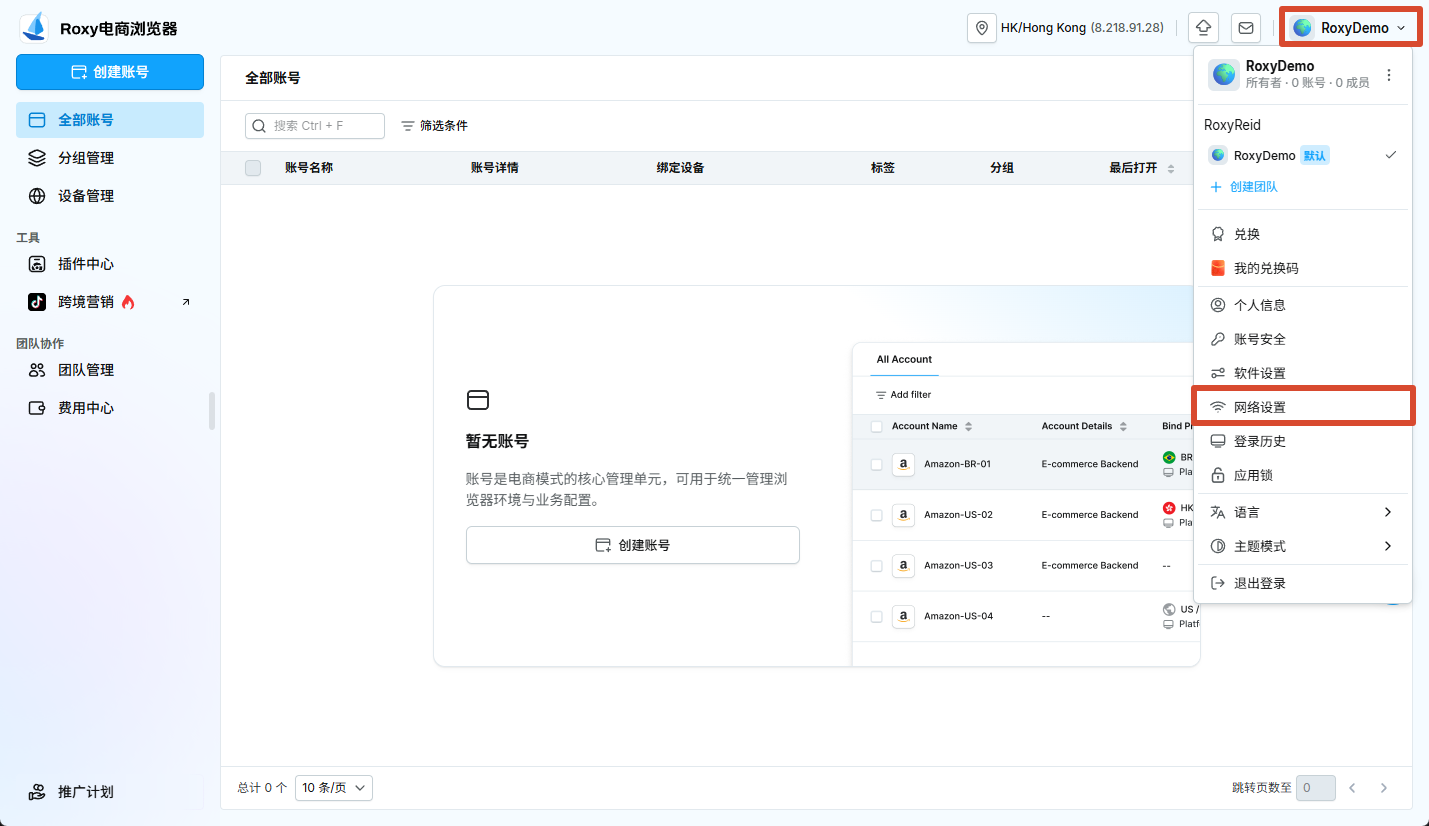This screenshot has width=1429, height=826.
Task: Click the 团队管理 people icon
Action: click(x=37, y=370)
